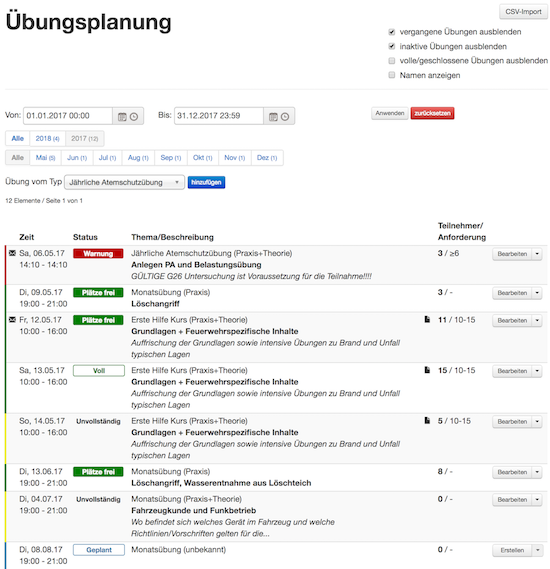550x569 pixels.
Task: Filter by month 'Dez (1)'
Action: click(267, 157)
